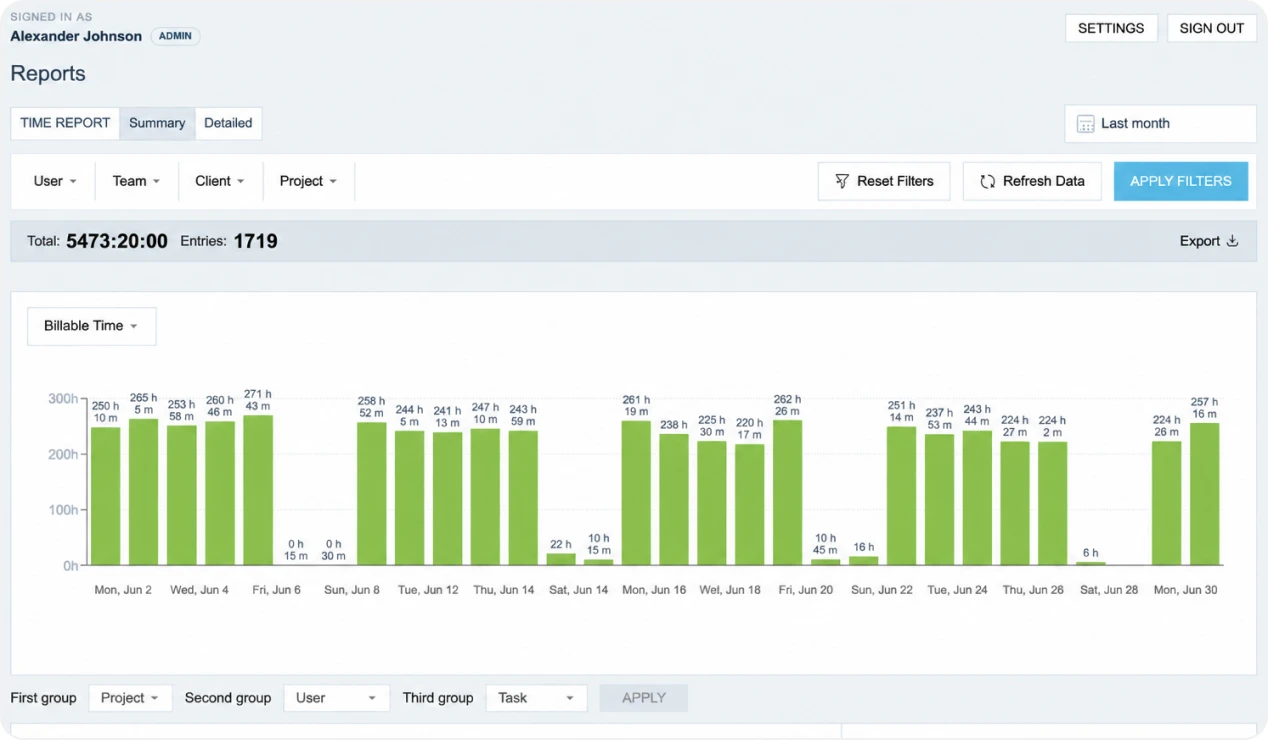Click the 6 h bar value label
The image size is (1268, 740).
(x=1090, y=553)
